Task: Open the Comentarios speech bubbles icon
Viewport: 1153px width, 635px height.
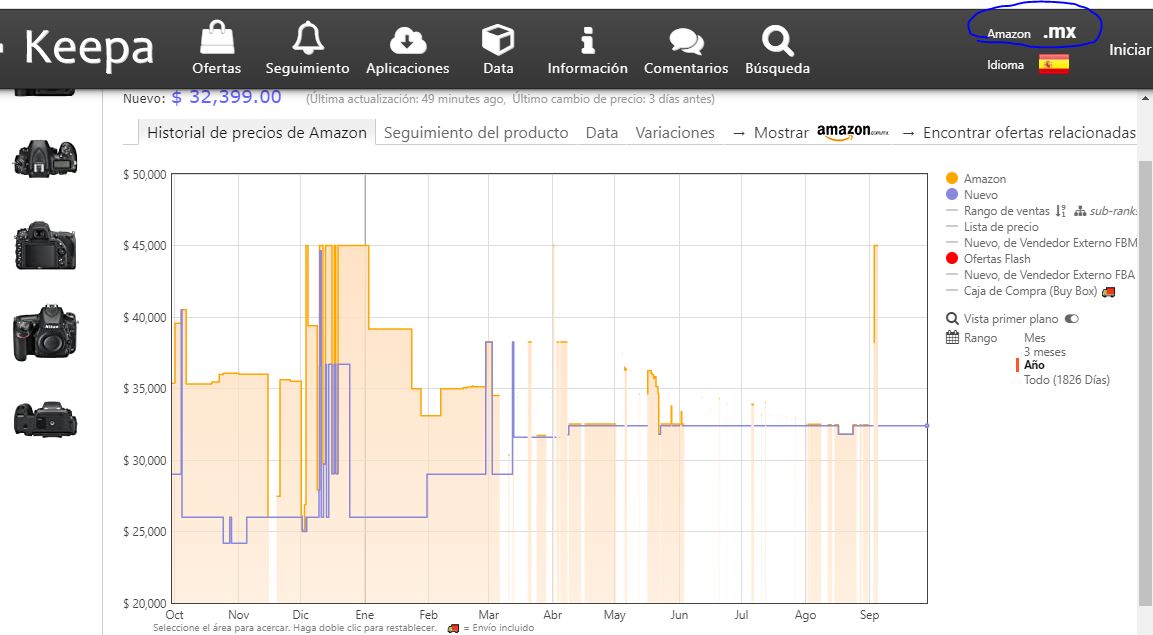Action: pyautogui.click(x=686, y=41)
